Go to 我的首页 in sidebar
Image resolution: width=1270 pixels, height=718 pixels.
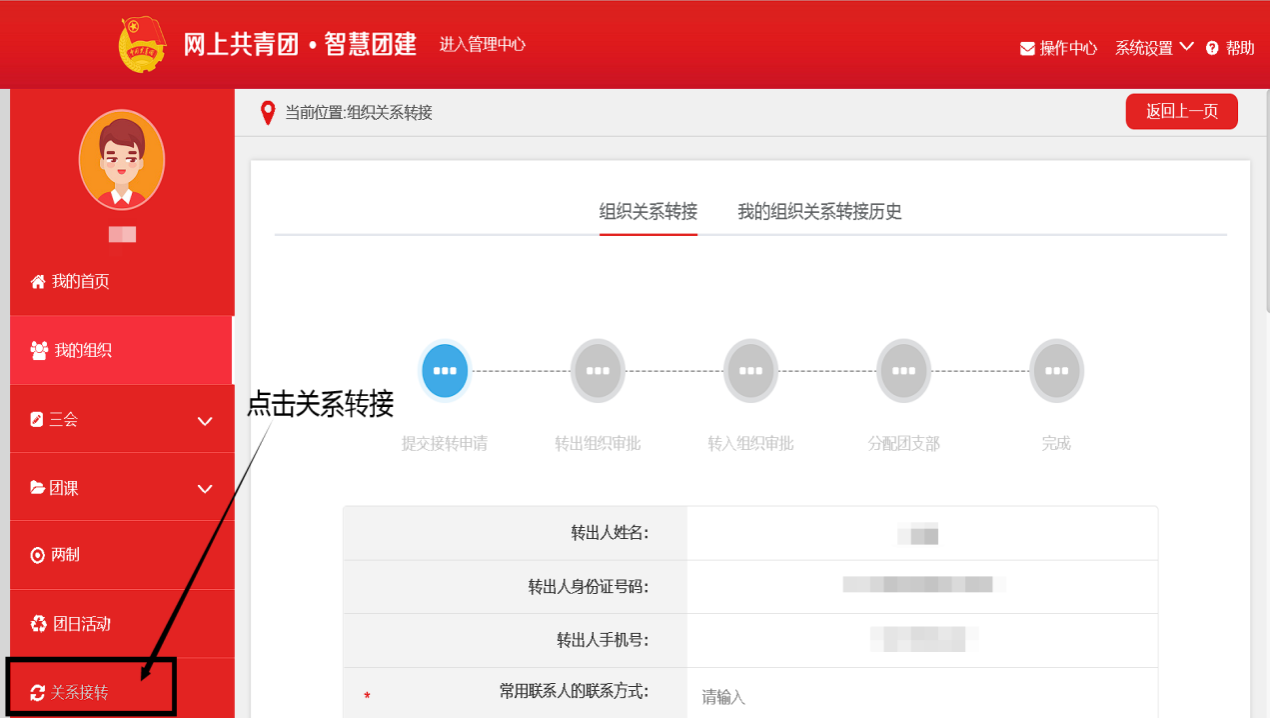coord(80,282)
